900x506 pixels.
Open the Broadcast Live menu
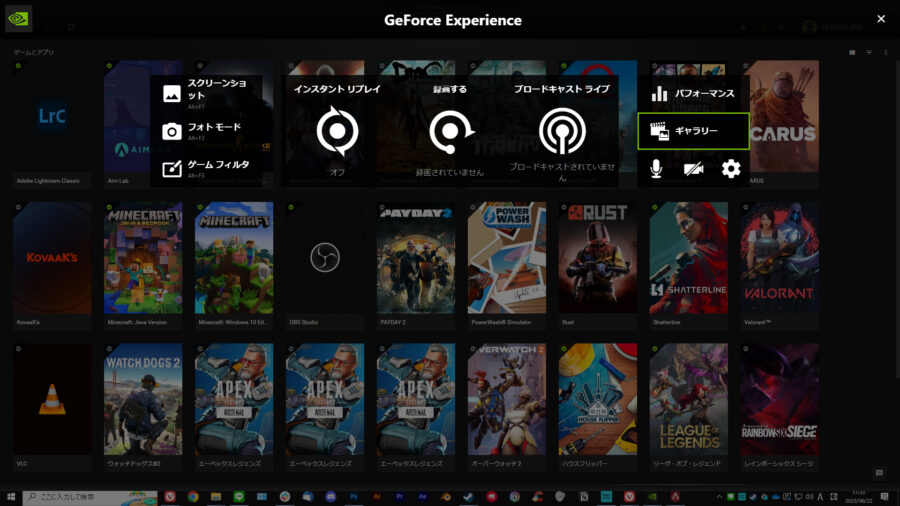point(562,131)
